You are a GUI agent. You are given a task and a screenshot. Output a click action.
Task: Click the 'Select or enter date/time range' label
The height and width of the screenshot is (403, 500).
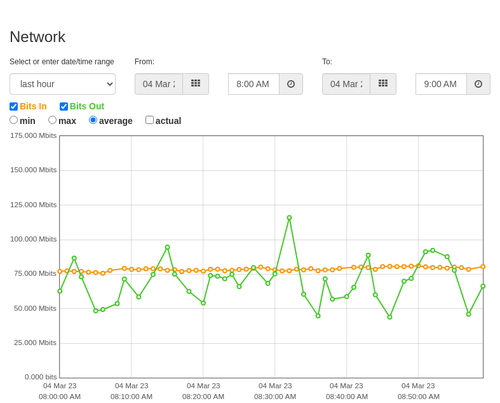point(62,62)
